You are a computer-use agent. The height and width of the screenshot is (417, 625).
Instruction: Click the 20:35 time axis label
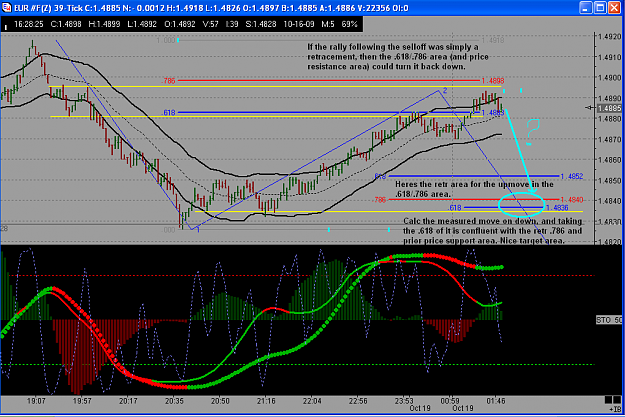tap(174, 401)
